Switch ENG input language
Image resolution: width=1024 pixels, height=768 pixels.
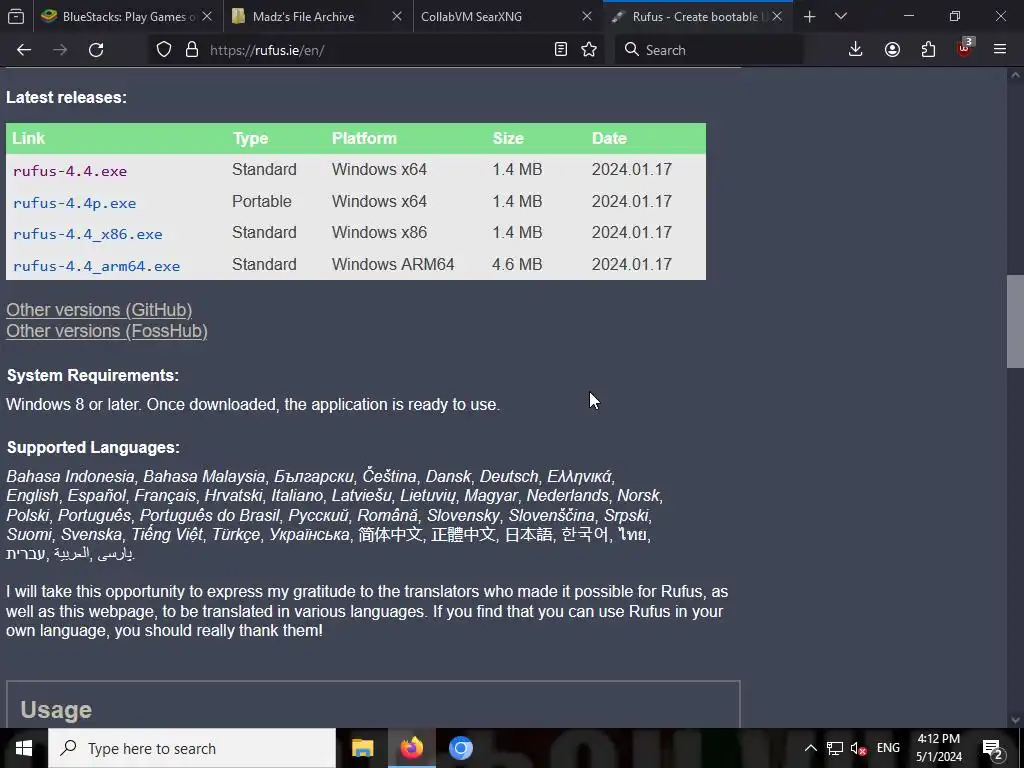(888, 748)
